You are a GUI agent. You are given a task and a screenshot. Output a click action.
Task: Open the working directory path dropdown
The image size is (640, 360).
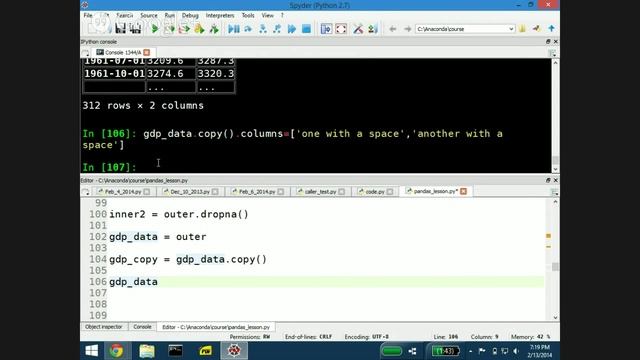[x=511, y=29]
